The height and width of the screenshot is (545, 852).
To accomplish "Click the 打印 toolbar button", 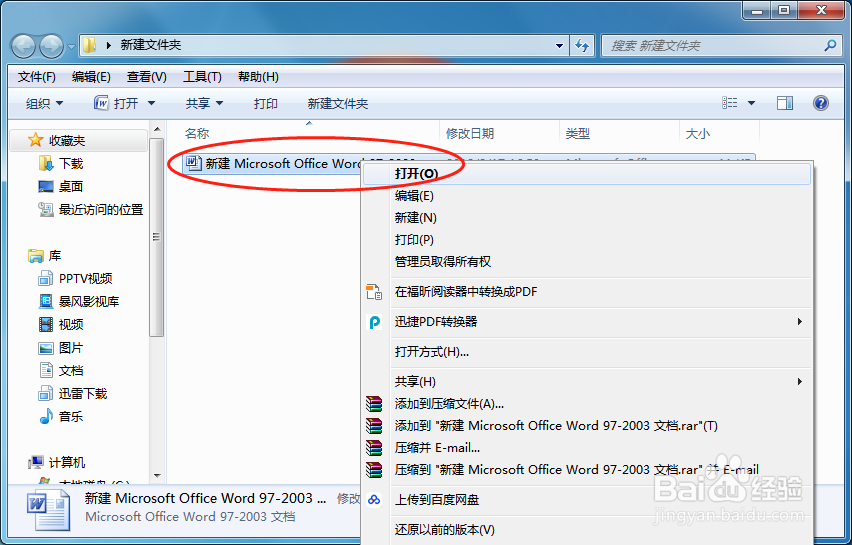I will pyautogui.click(x=266, y=103).
